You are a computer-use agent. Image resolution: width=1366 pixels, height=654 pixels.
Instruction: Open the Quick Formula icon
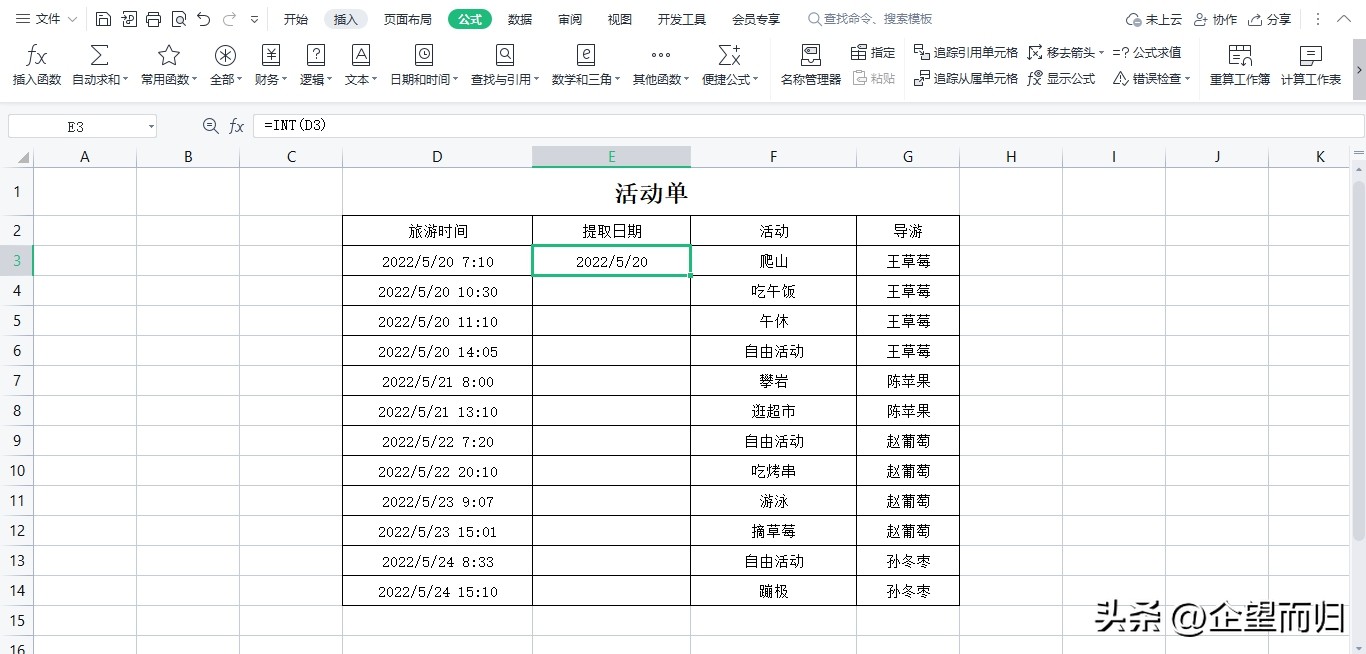[730, 56]
